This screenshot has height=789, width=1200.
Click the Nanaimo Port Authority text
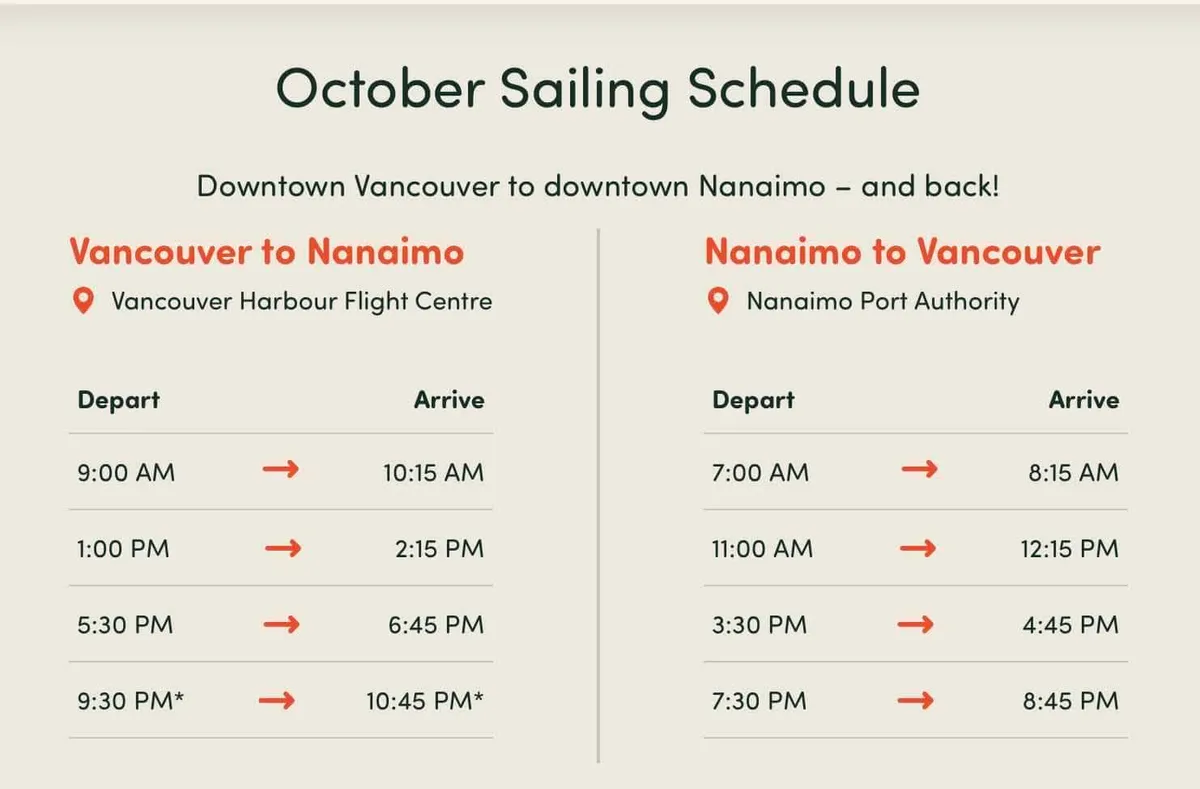point(883,301)
